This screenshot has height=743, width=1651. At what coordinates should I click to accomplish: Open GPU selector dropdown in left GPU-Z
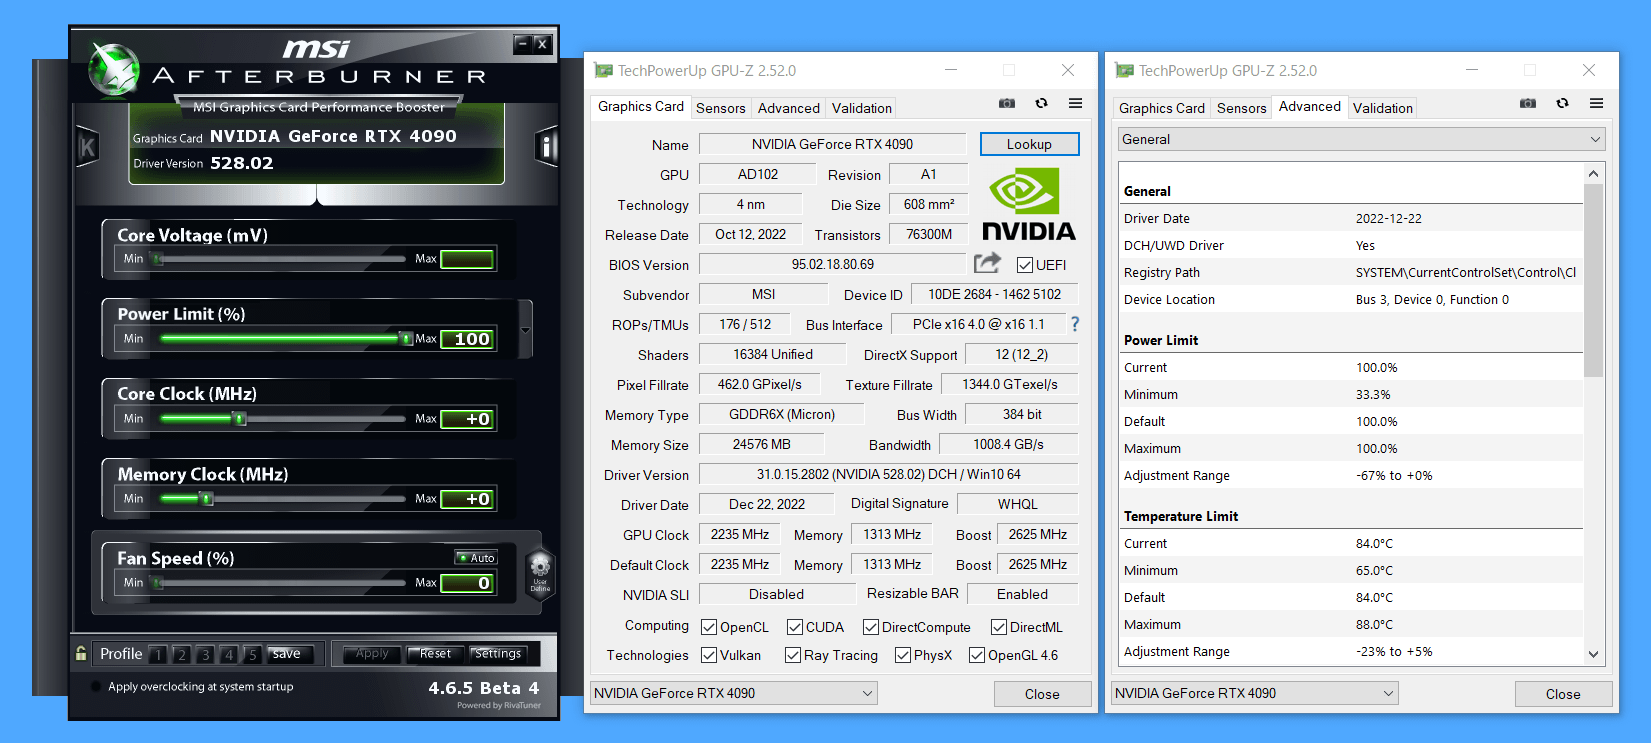(x=734, y=693)
